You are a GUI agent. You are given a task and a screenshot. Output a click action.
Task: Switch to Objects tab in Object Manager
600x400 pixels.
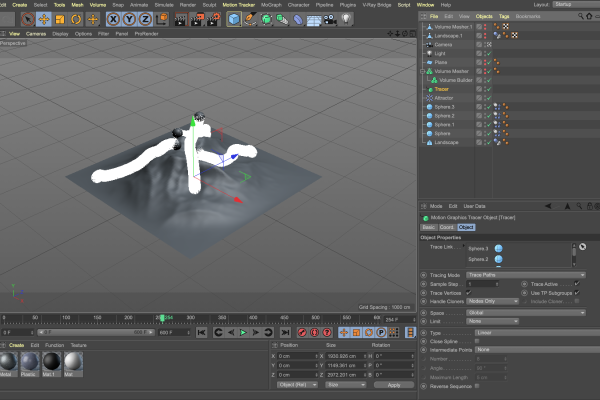(484, 16)
